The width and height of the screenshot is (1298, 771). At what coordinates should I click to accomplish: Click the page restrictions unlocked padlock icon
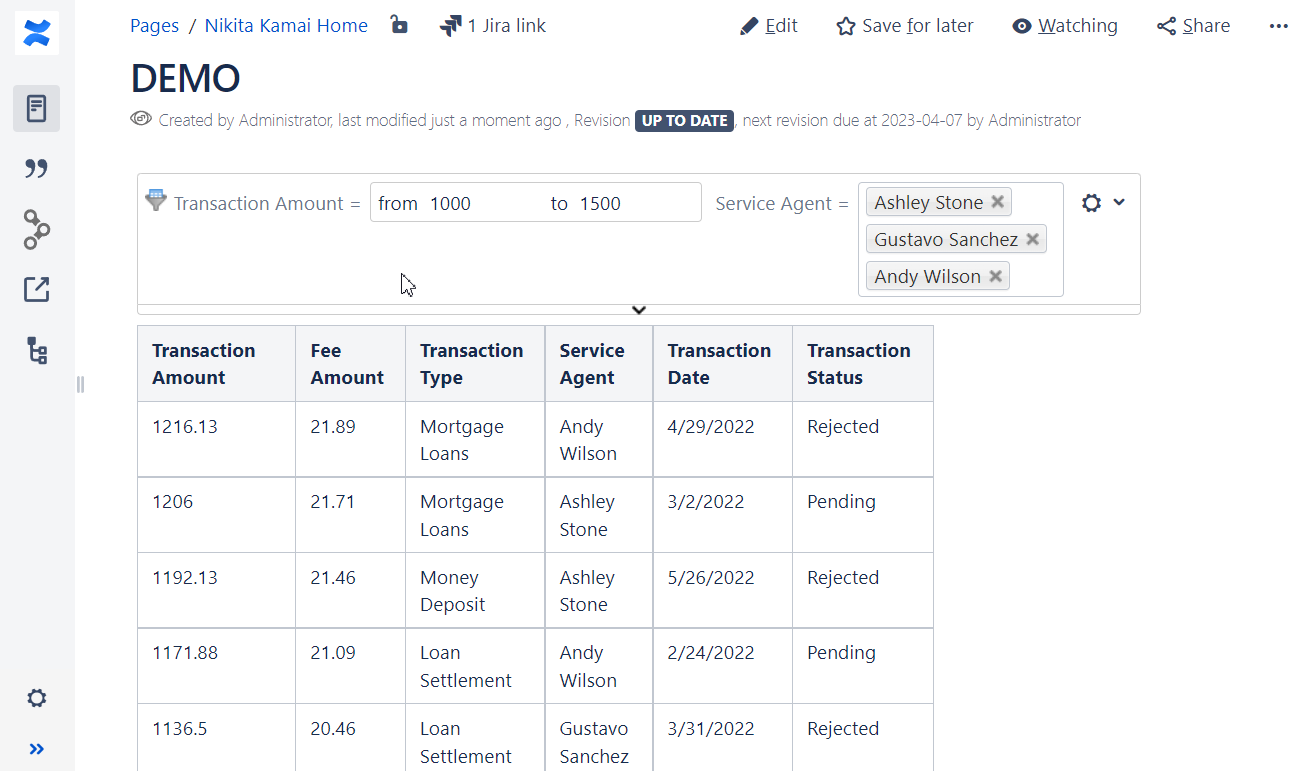[x=399, y=25]
